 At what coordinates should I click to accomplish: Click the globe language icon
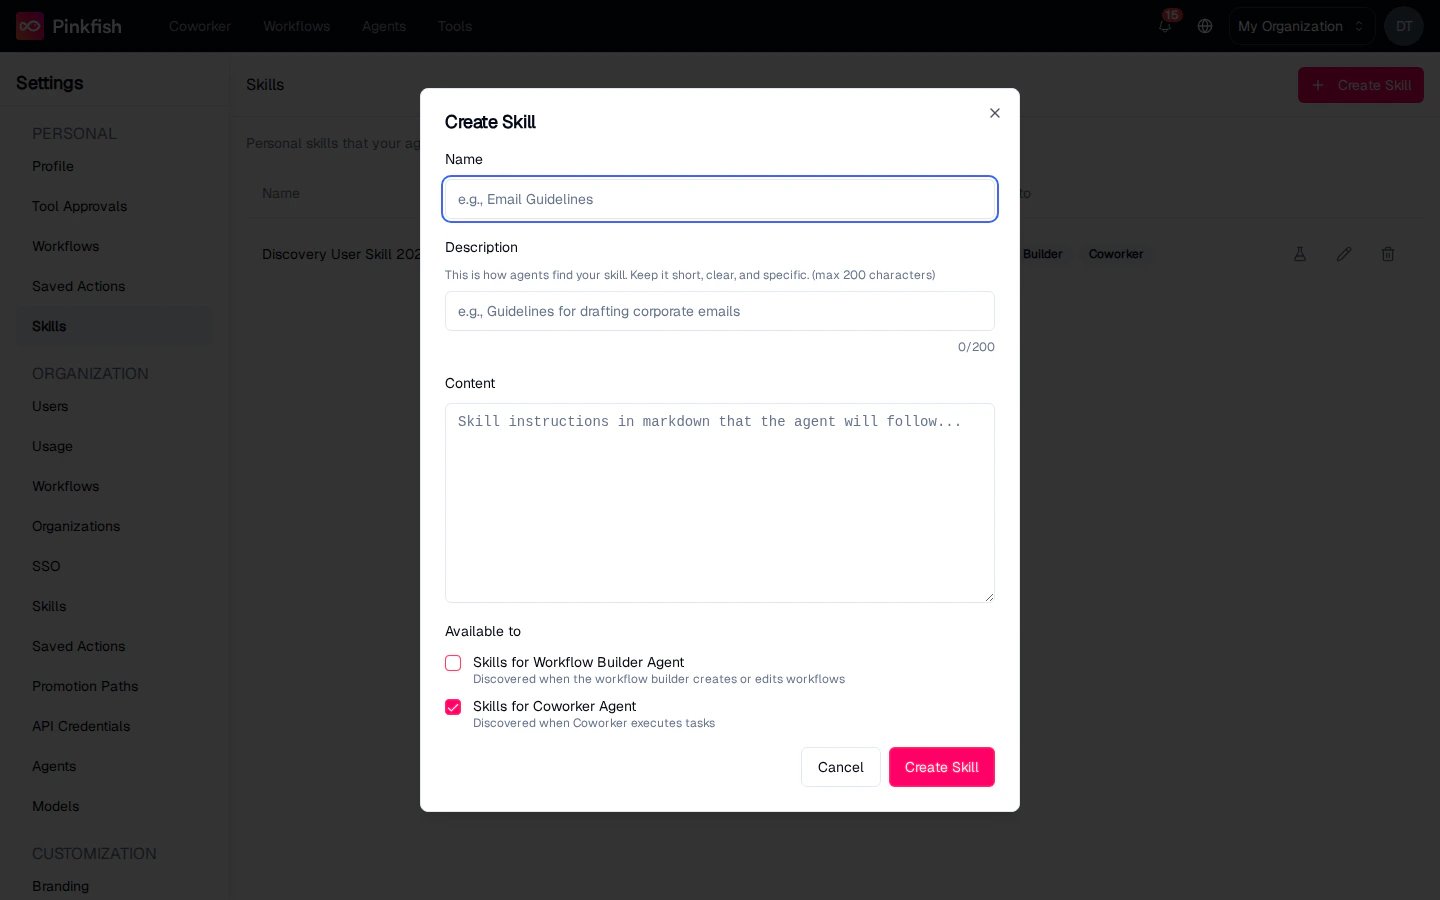pyautogui.click(x=1205, y=26)
